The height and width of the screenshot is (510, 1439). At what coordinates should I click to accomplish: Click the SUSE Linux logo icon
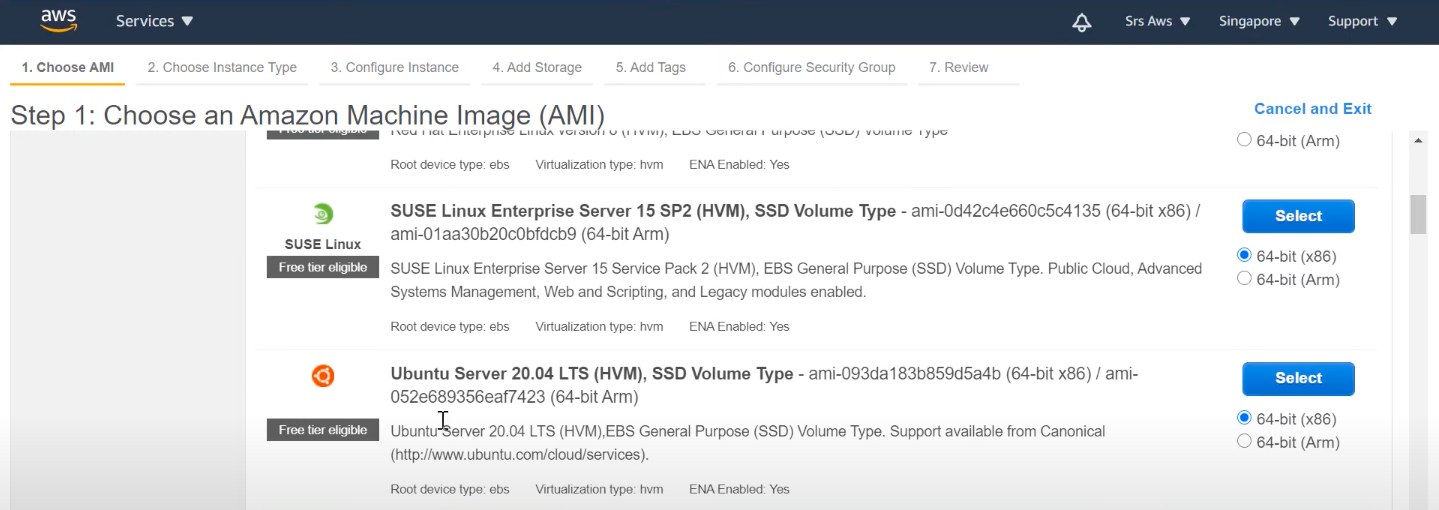tap(322, 214)
